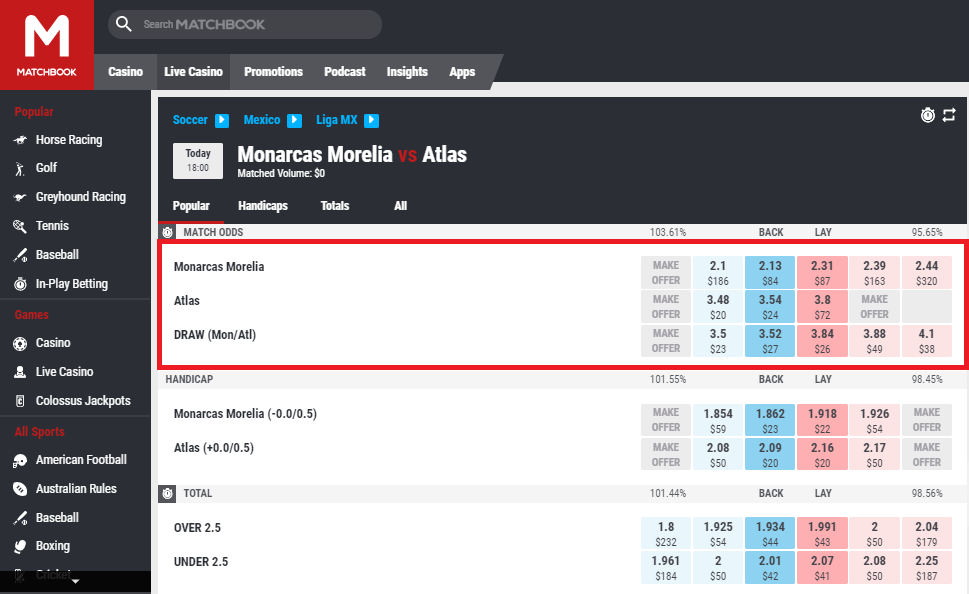The image size is (969, 594).
Task: Back Over 2.5 at 1.934
Action: point(770,533)
